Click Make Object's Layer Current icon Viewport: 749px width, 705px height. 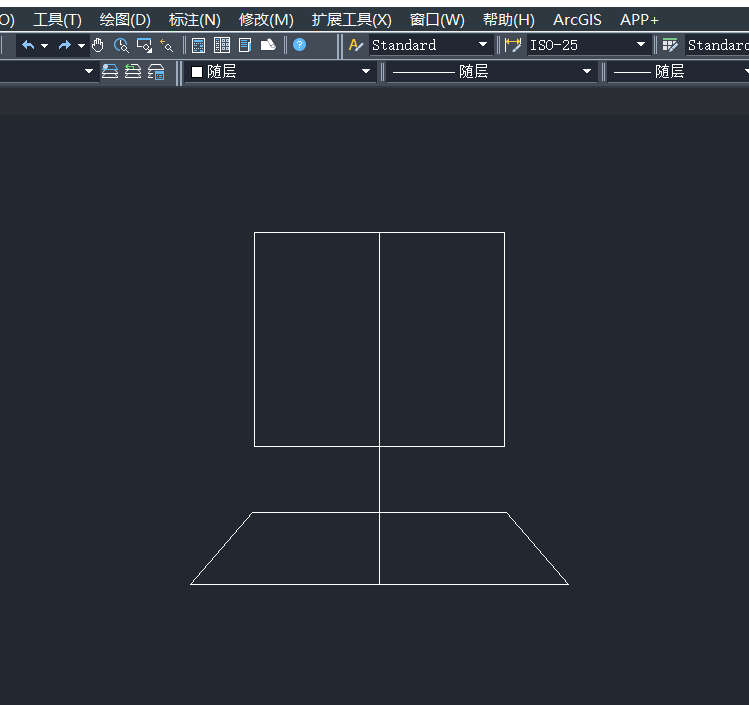[x=110, y=72]
